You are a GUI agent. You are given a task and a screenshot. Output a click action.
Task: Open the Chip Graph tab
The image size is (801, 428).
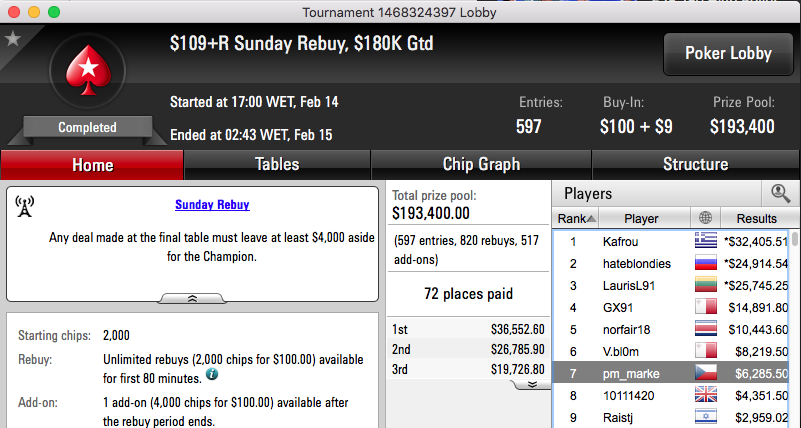481,164
